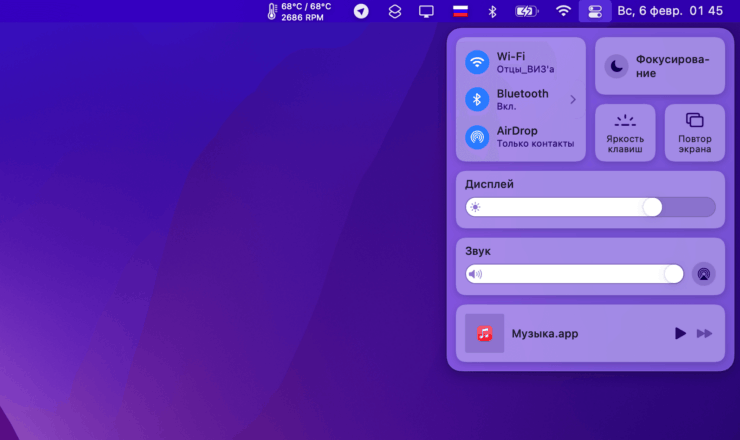Toggle AirDrop using its round icon
Image resolution: width=740 pixels, height=440 pixels.
pos(478,136)
